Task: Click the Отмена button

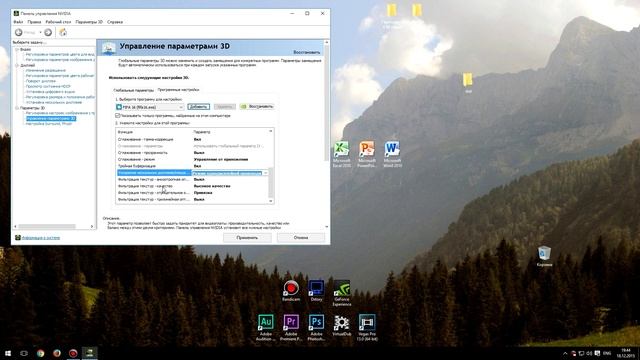Action: [301, 238]
